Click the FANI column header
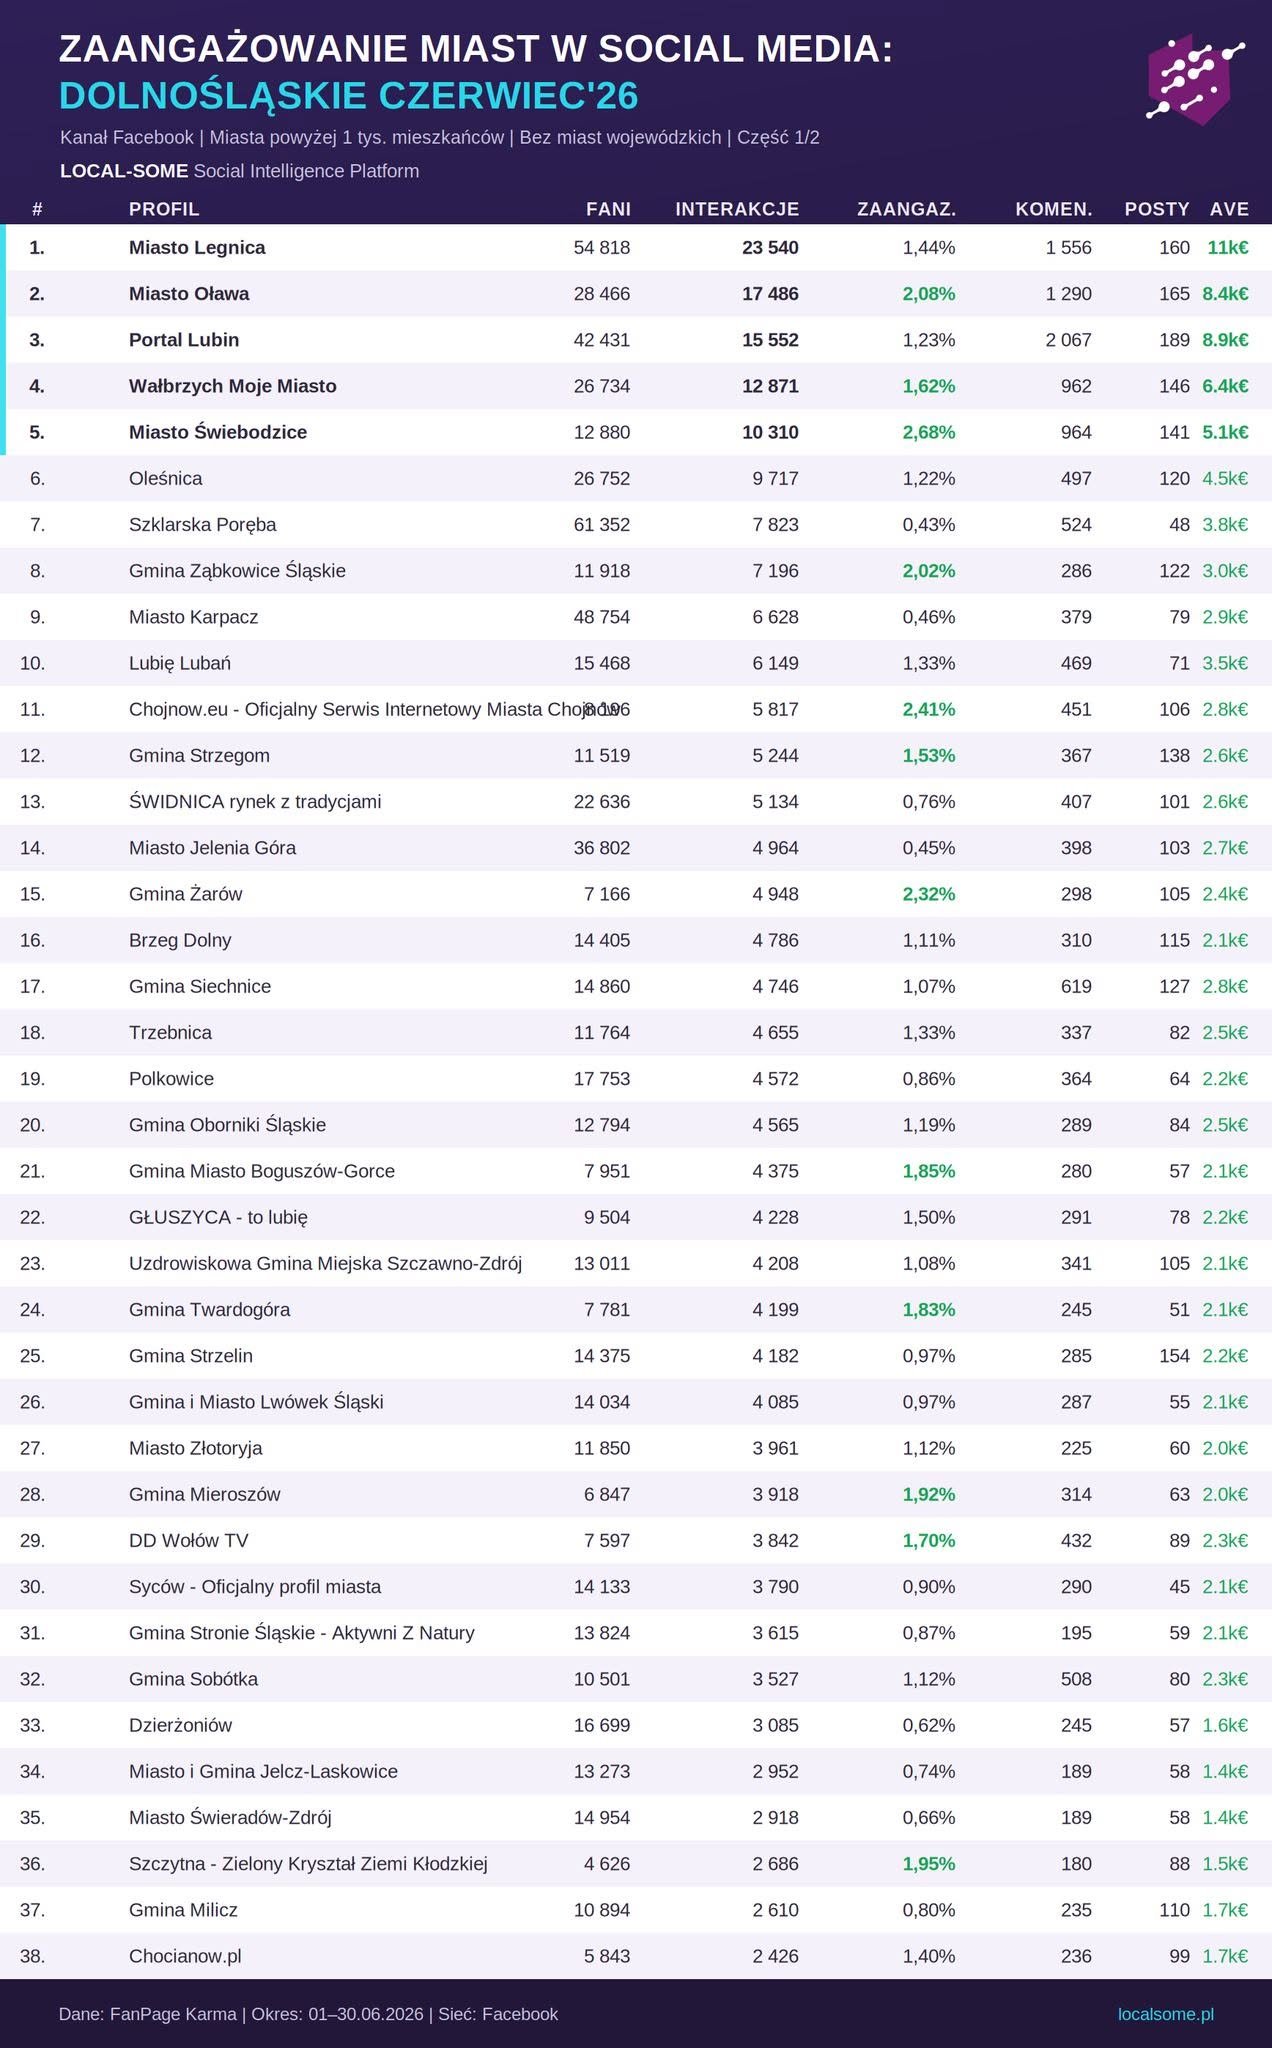The image size is (1272, 2048). click(x=608, y=209)
